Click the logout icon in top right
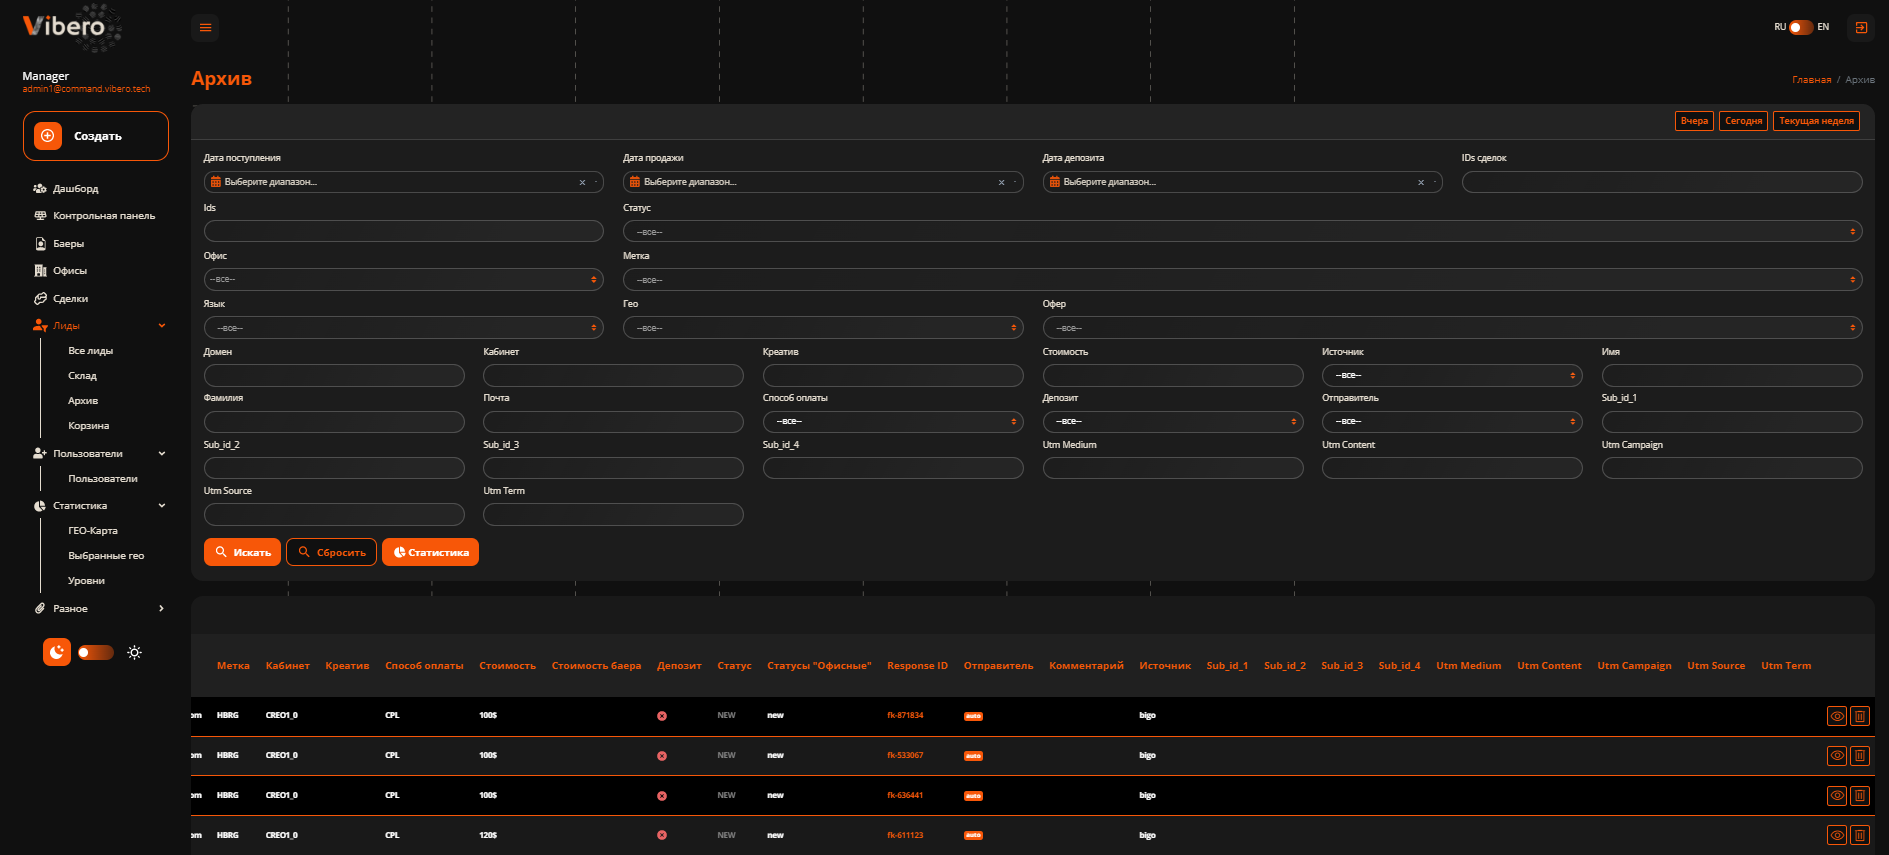The height and width of the screenshot is (855, 1889). coord(1861,28)
